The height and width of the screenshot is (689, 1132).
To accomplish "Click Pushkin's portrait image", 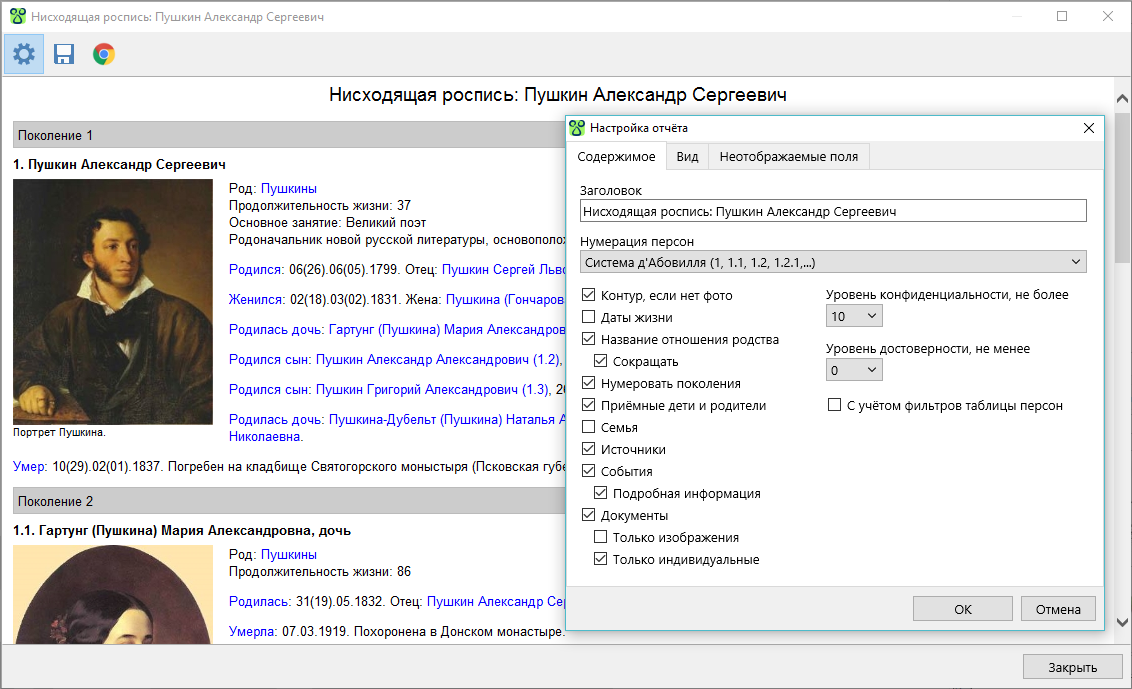I will click(x=113, y=302).
